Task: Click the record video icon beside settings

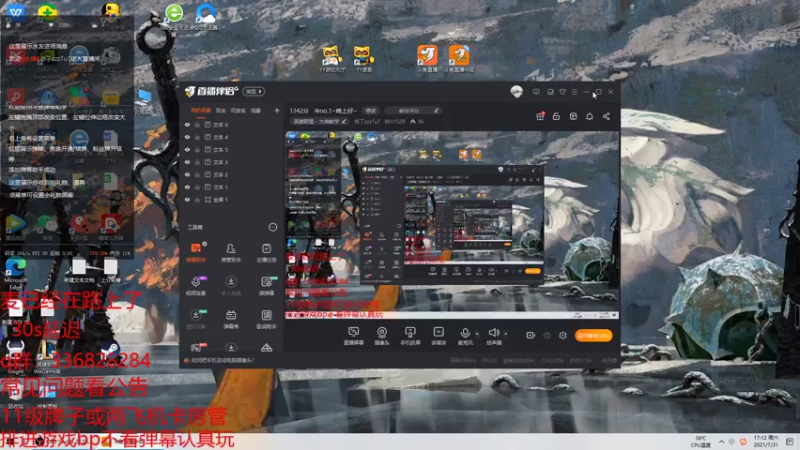Action: click(530, 335)
